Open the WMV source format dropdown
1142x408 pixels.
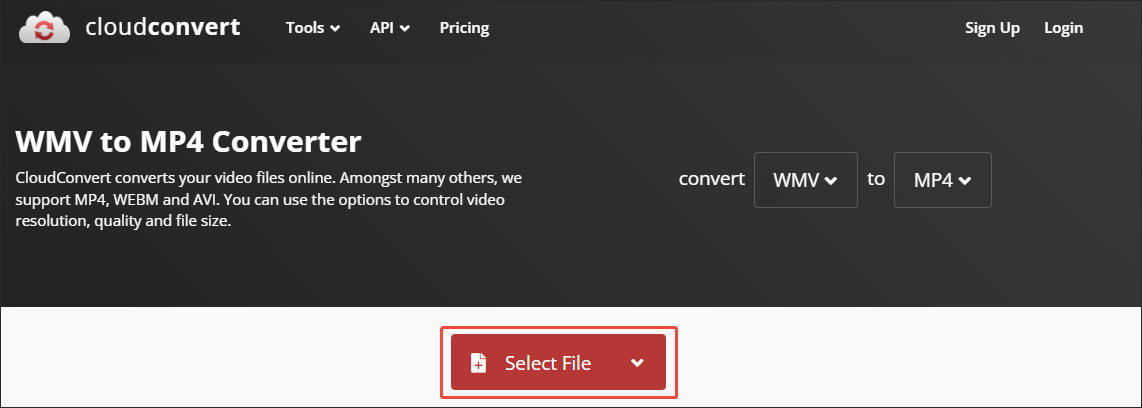(806, 180)
